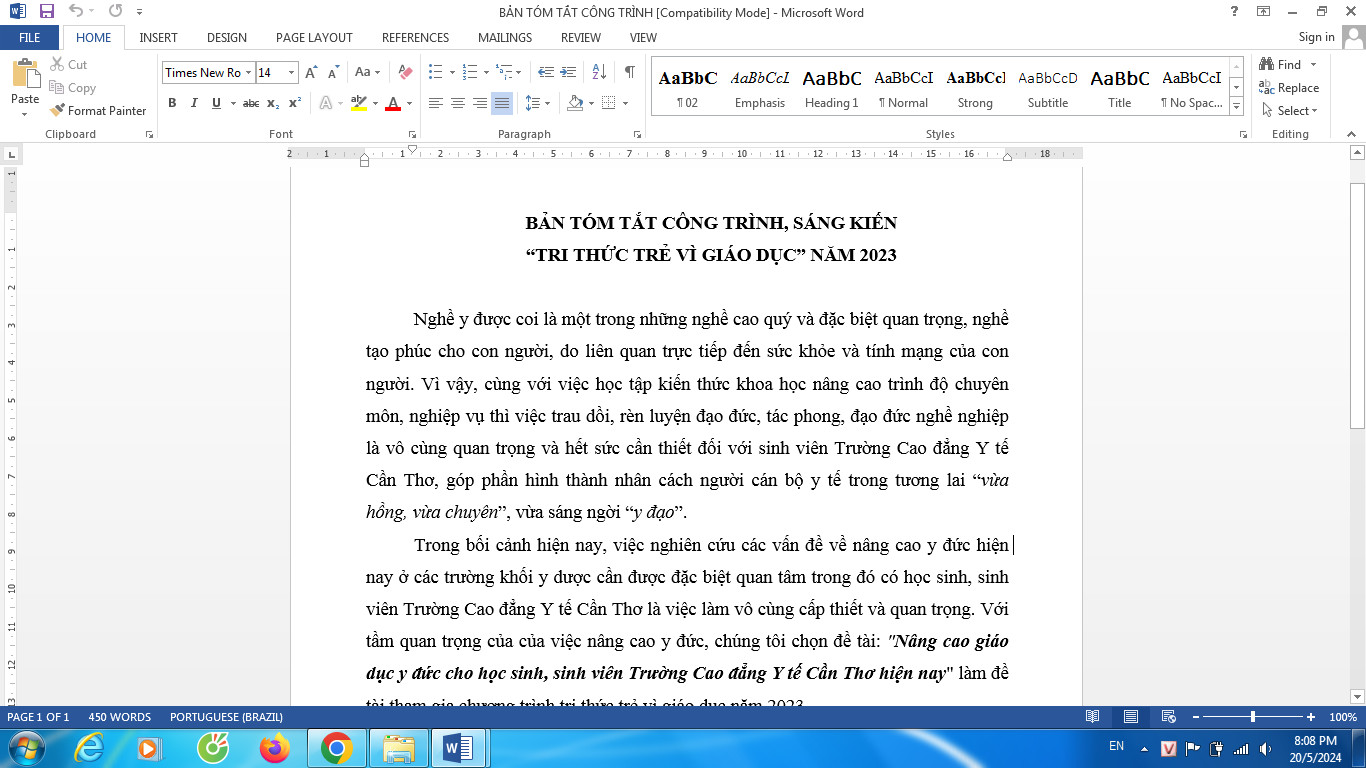The height and width of the screenshot is (768, 1366).
Task: Open the PAGE LAYOUT tab
Action: [314, 37]
